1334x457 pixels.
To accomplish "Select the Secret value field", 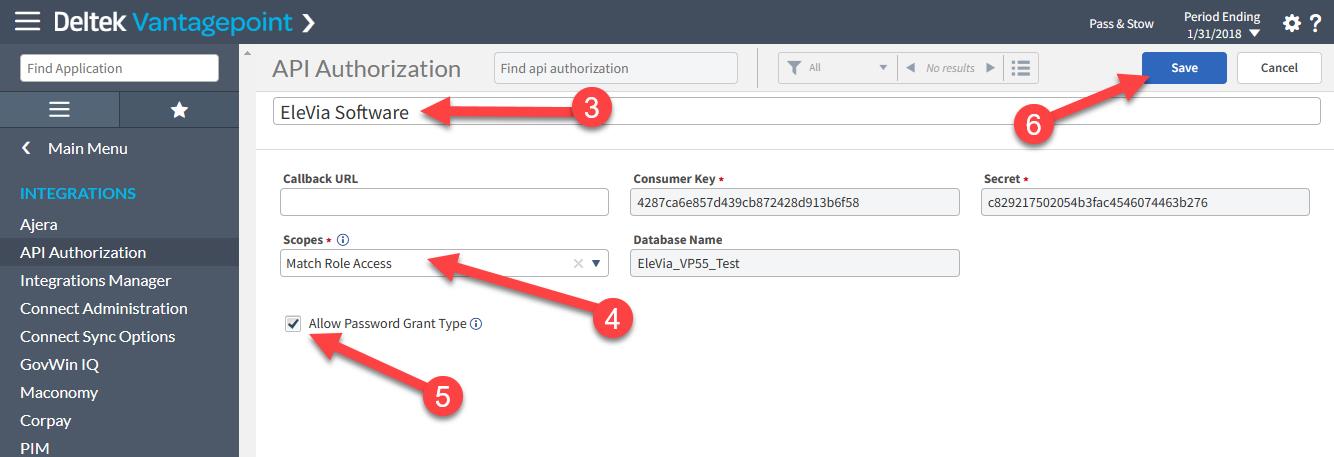I will 1145,202.
